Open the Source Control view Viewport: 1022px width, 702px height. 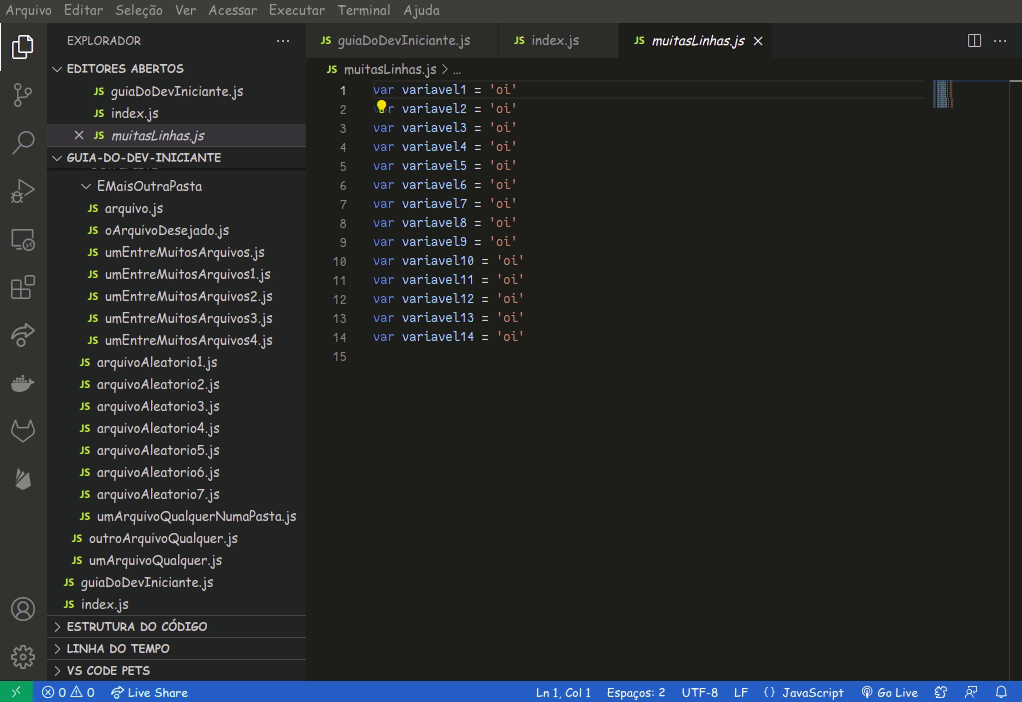point(22,94)
